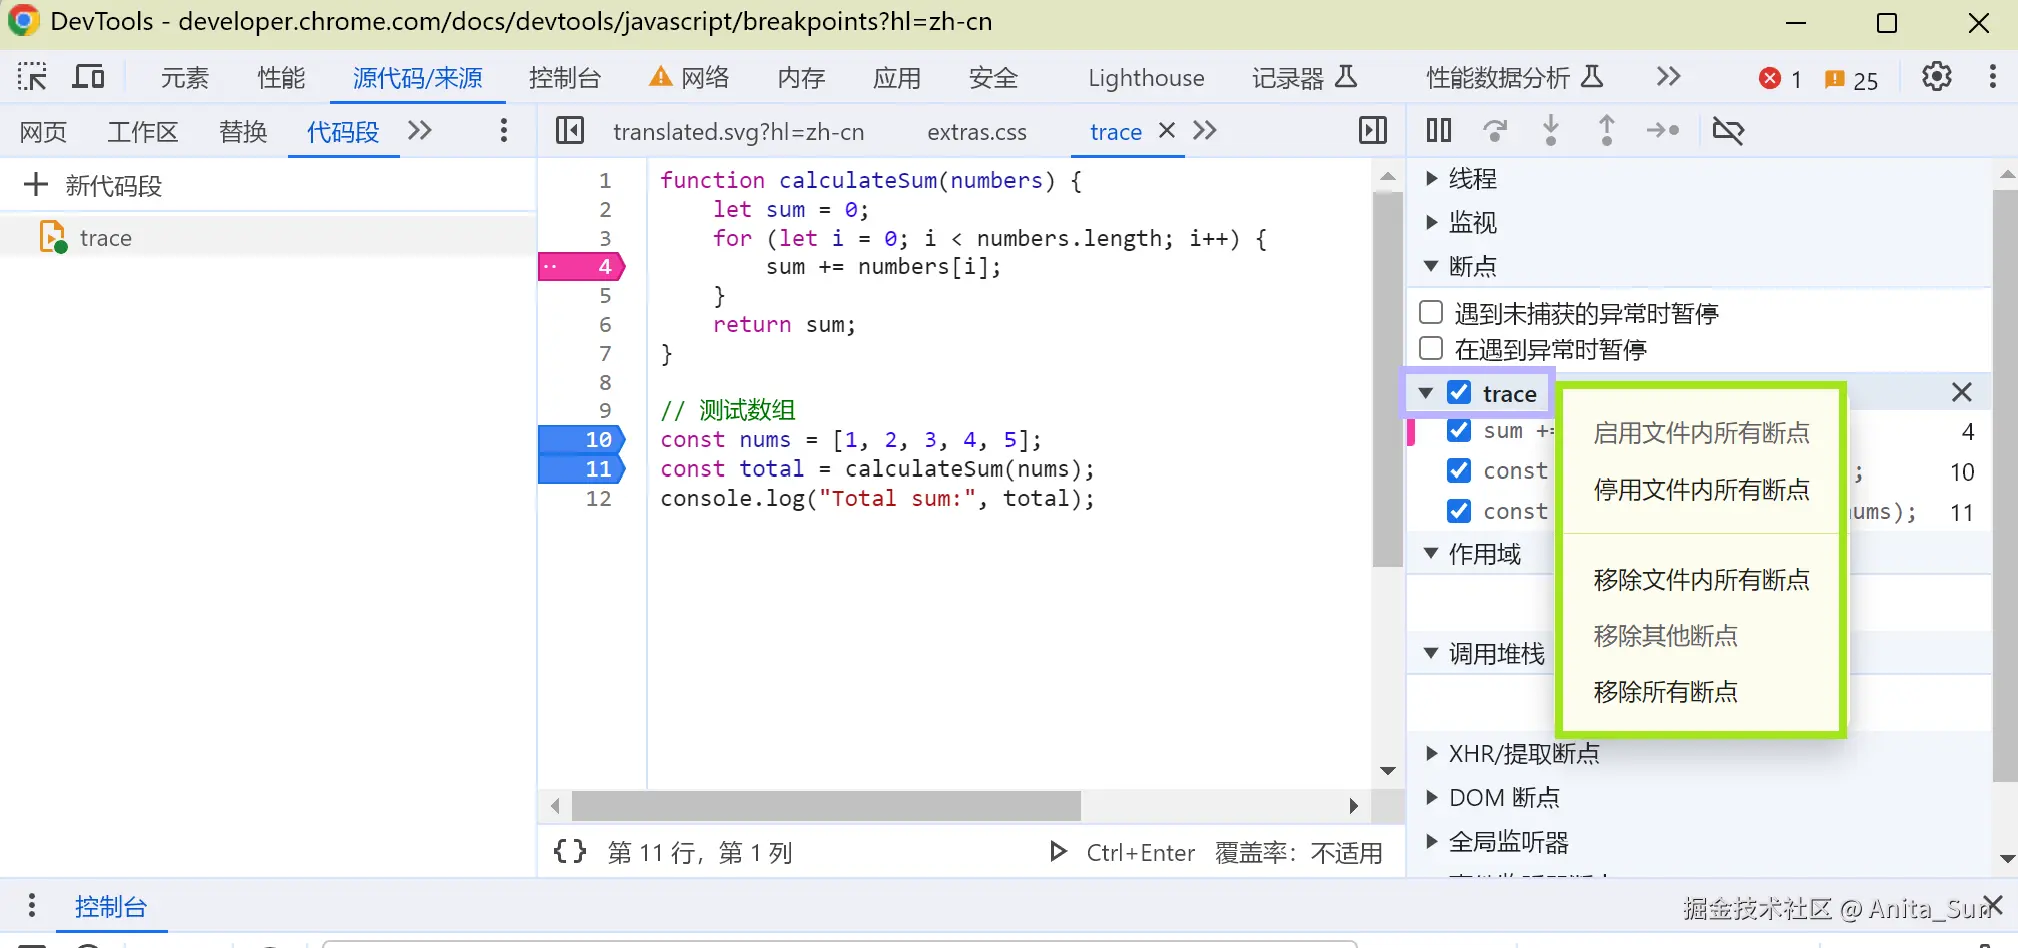This screenshot has width=2018, height=948.
Task: Enable pause on caught exceptions checkbox
Action: (1431, 348)
